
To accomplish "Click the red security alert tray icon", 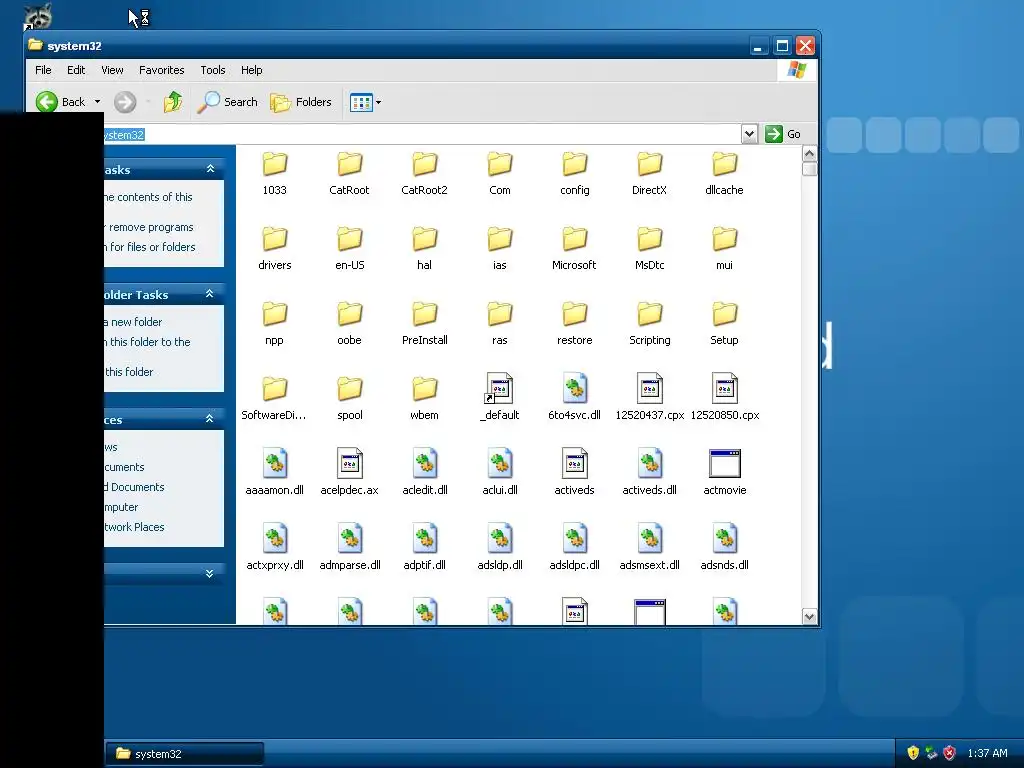I will tap(950, 753).
